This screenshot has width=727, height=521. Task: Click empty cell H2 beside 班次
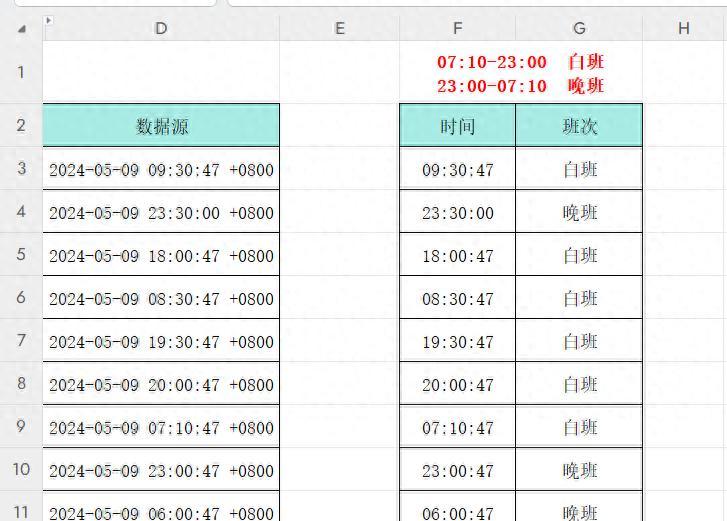[x=684, y=125]
